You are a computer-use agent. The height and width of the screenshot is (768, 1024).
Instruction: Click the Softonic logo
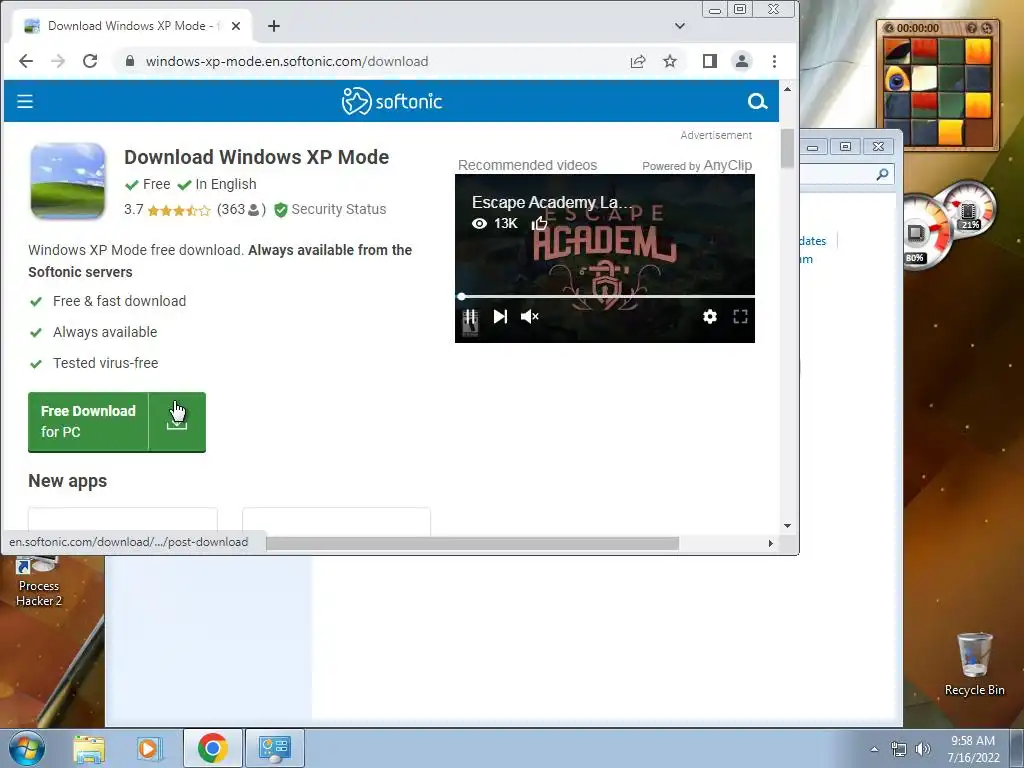pyautogui.click(x=392, y=101)
